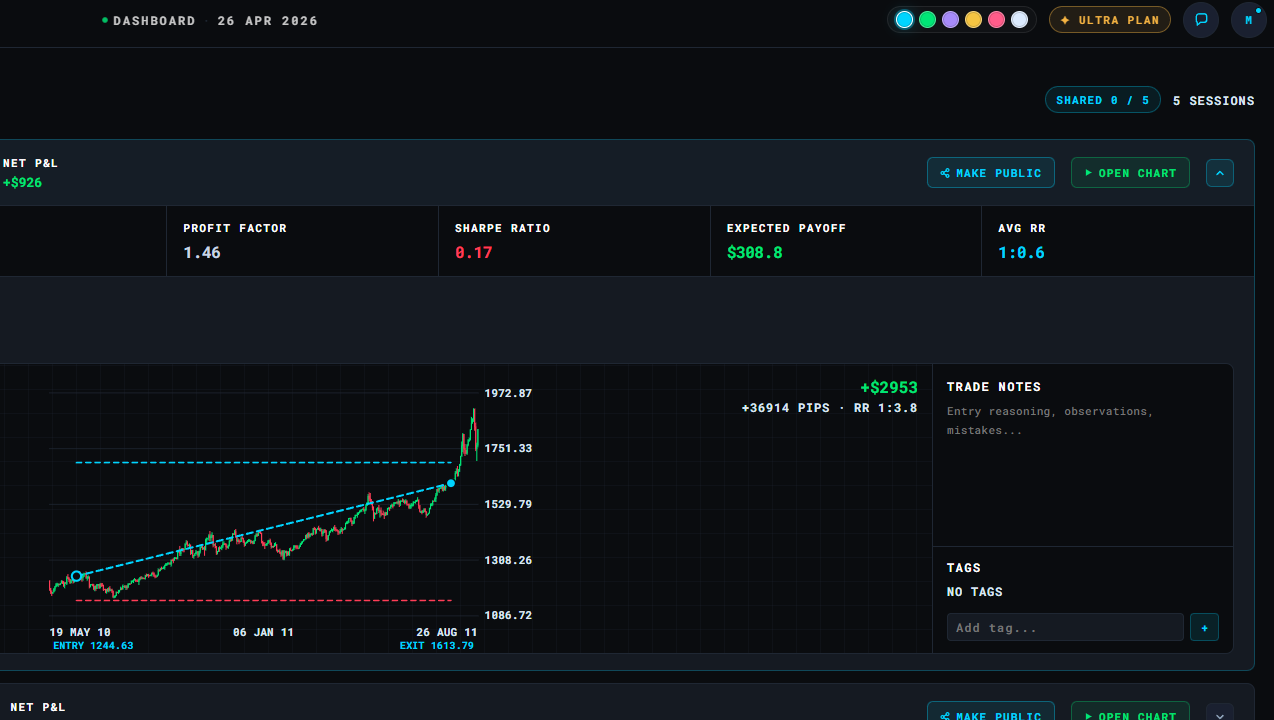The height and width of the screenshot is (720, 1274).
Task: Click the ENTRY 1244.63 label
Action: coord(93,646)
